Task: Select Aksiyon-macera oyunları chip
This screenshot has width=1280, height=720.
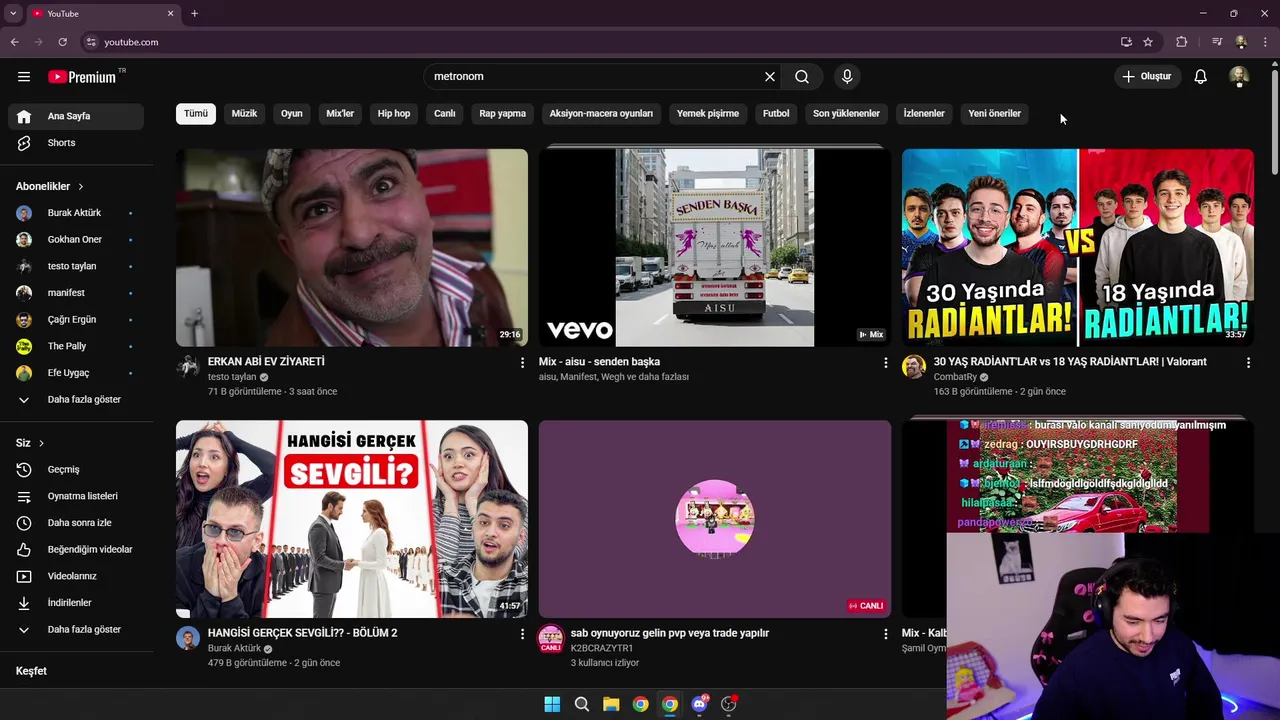Action: [601, 114]
